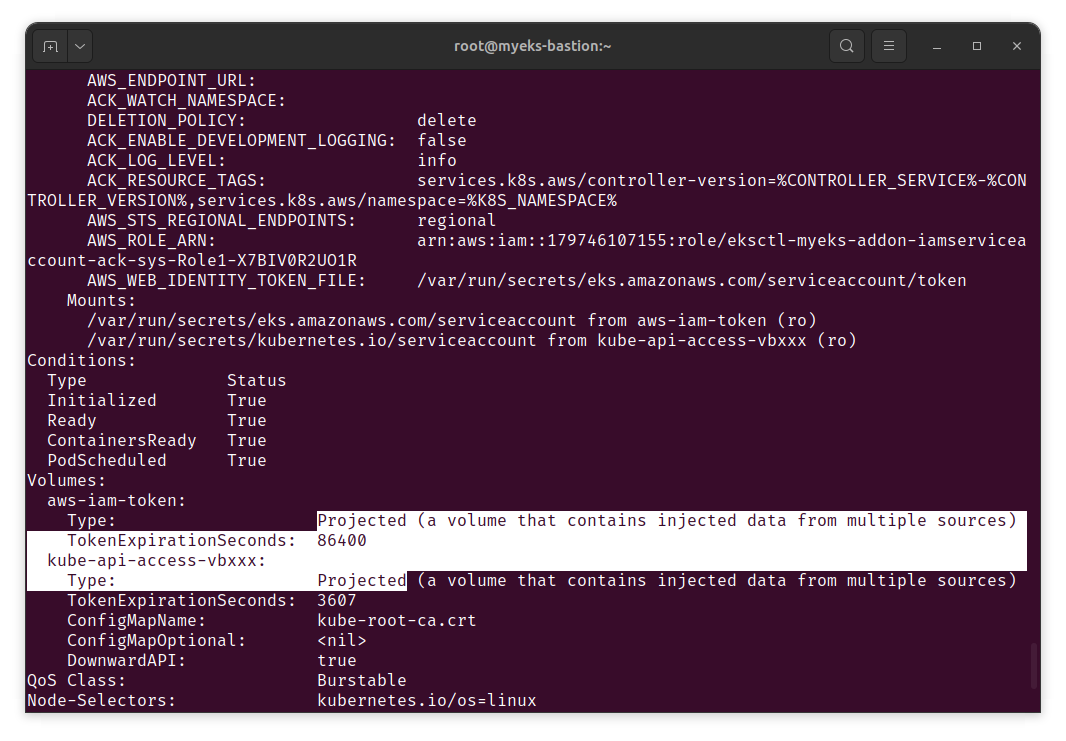Click the AWS_ROLE_ARN: label
The image size is (1066, 741).
152,241
